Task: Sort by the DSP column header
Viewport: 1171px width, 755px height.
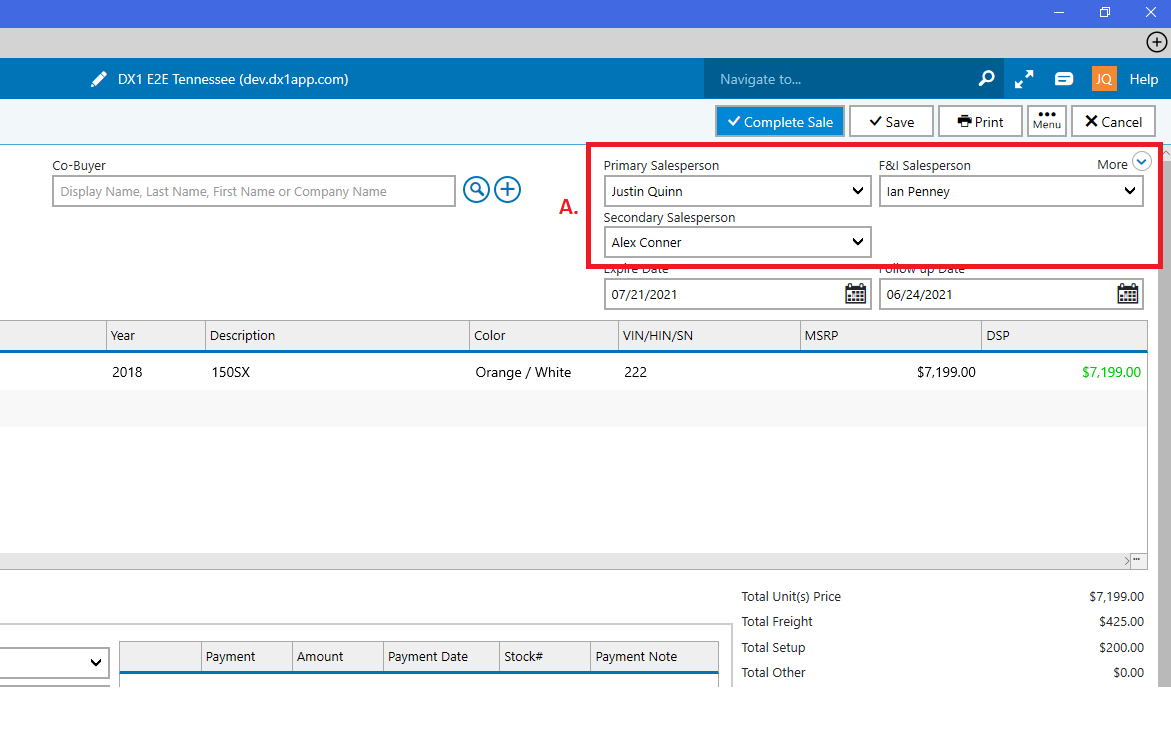Action: tap(1064, 335)
